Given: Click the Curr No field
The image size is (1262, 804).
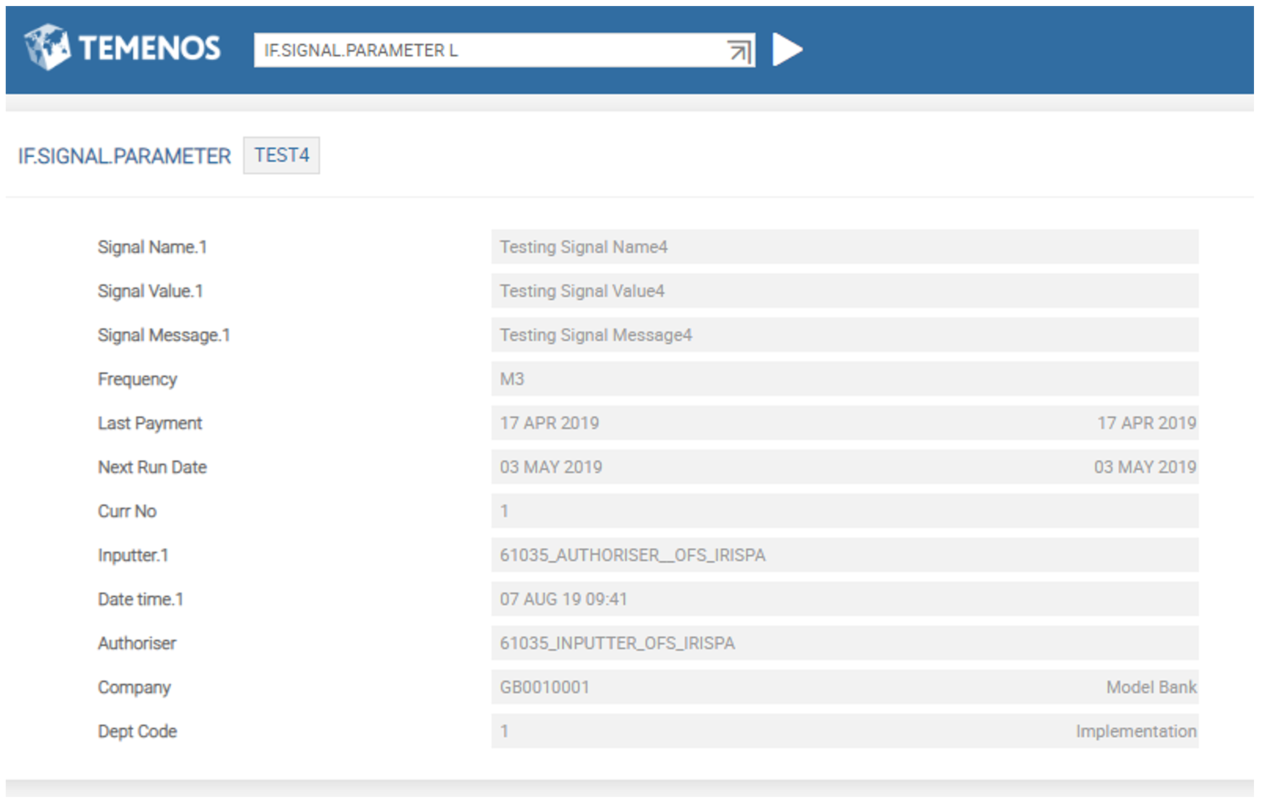Looking at the screenshot, I should [x=844, y=511].
